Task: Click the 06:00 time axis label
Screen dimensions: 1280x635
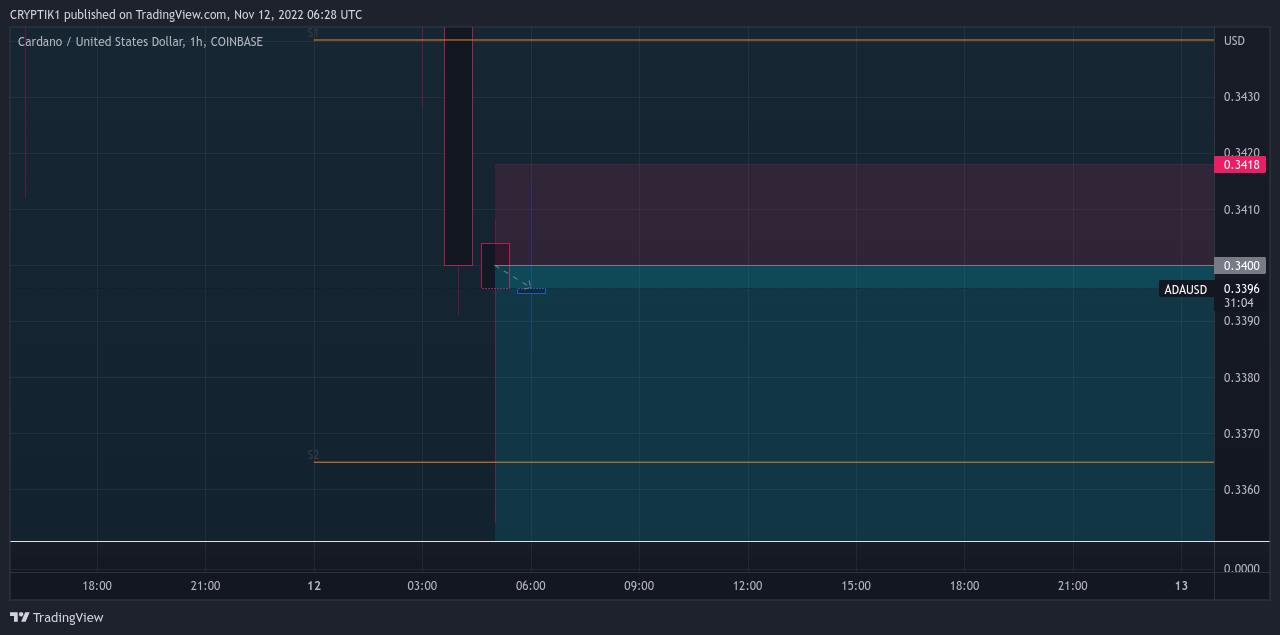Action: tap(531, 586)
